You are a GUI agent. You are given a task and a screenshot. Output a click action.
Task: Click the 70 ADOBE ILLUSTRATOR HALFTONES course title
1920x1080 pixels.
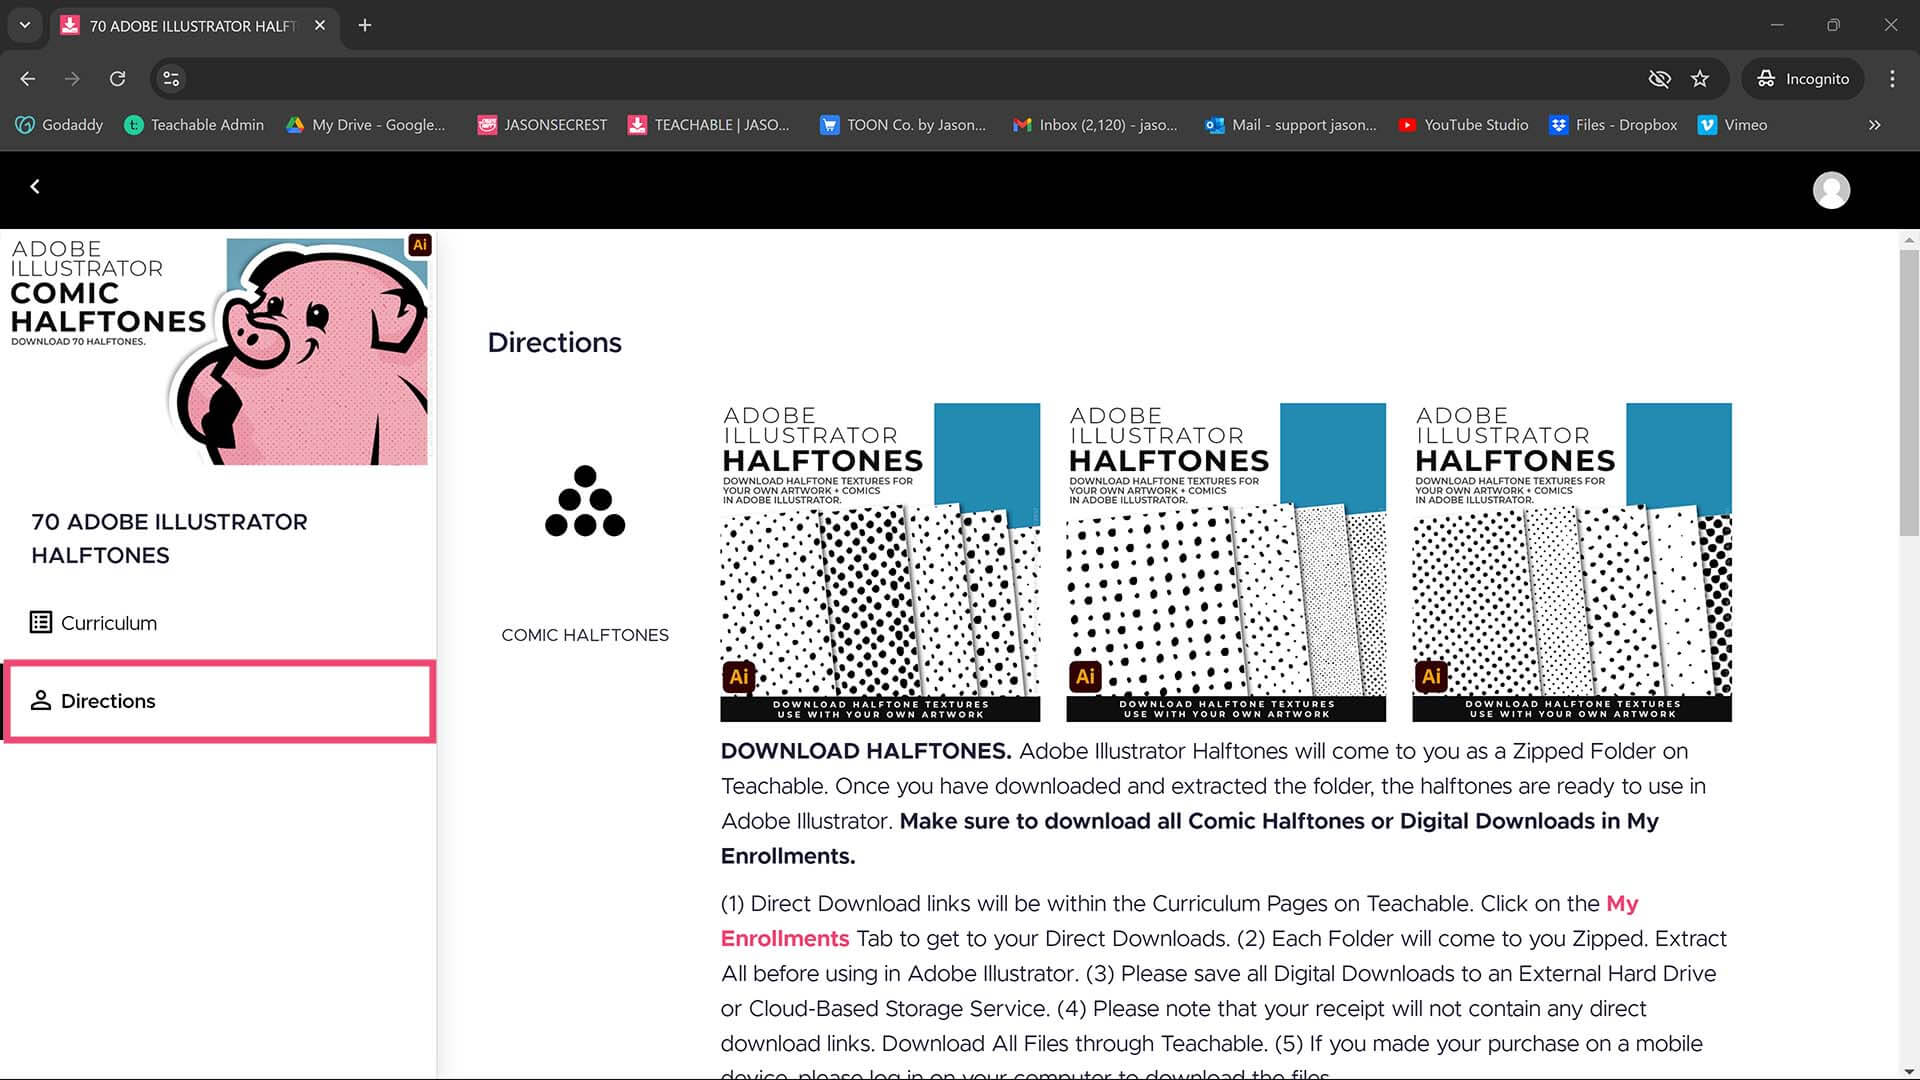pos(169,538)
